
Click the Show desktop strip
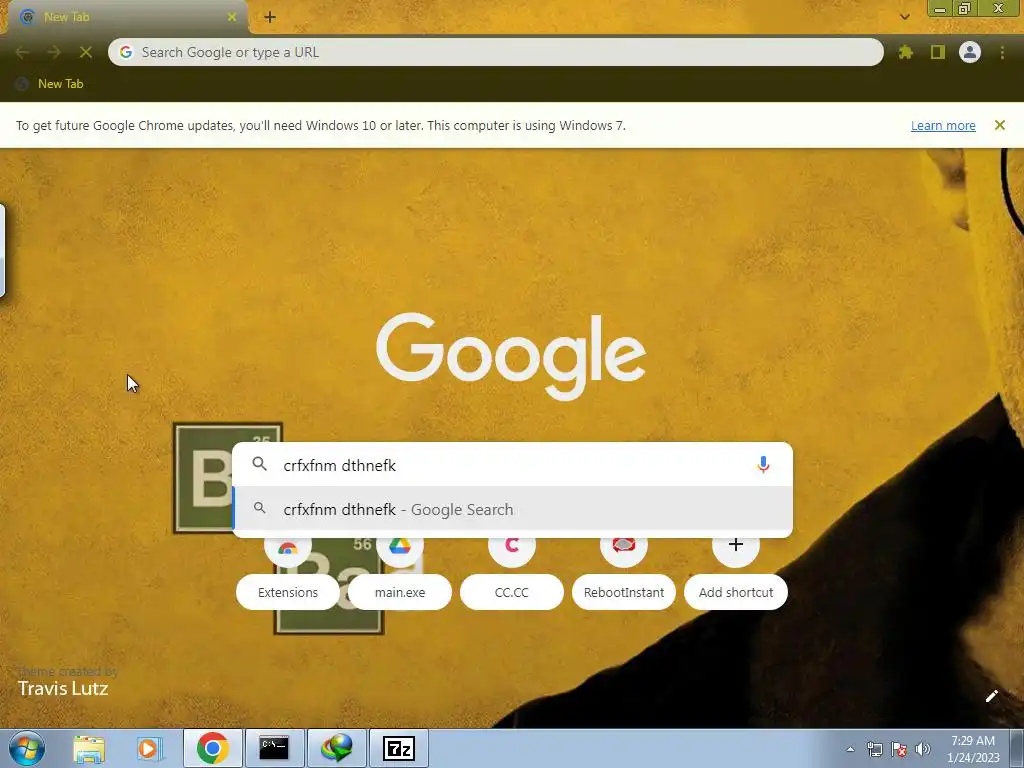(x=1017, y=749)
